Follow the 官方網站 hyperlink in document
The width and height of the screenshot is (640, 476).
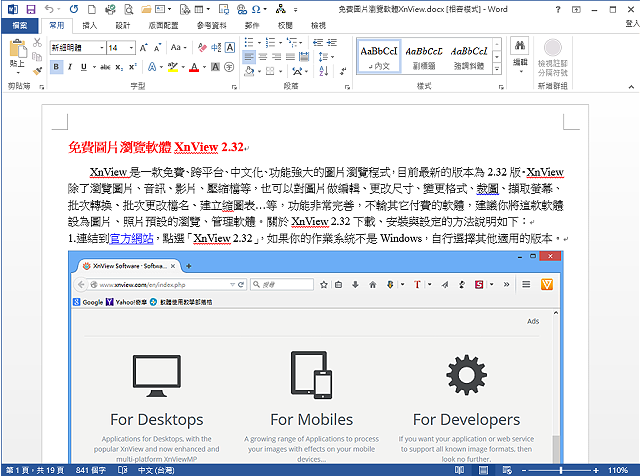[131, 238]
